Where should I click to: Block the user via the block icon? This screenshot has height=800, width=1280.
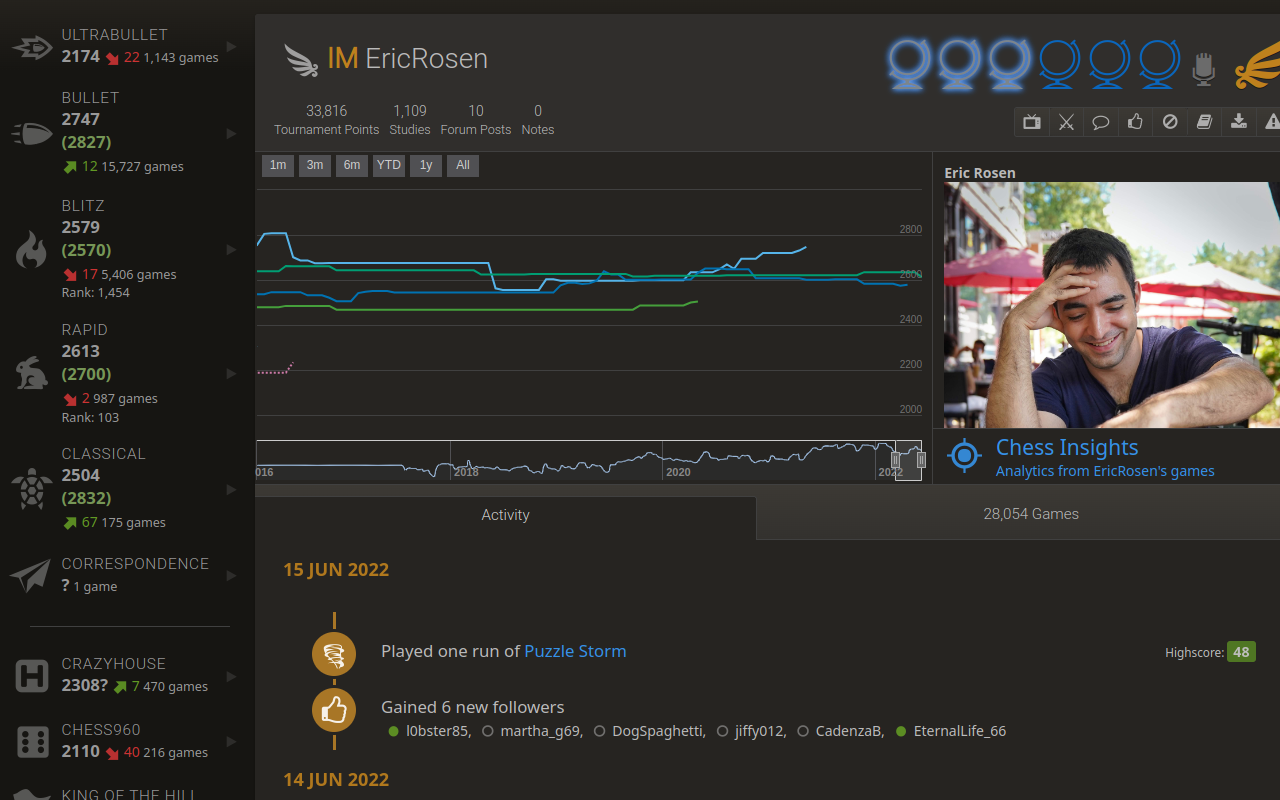pyautogui.click(x=1170, y=121)
